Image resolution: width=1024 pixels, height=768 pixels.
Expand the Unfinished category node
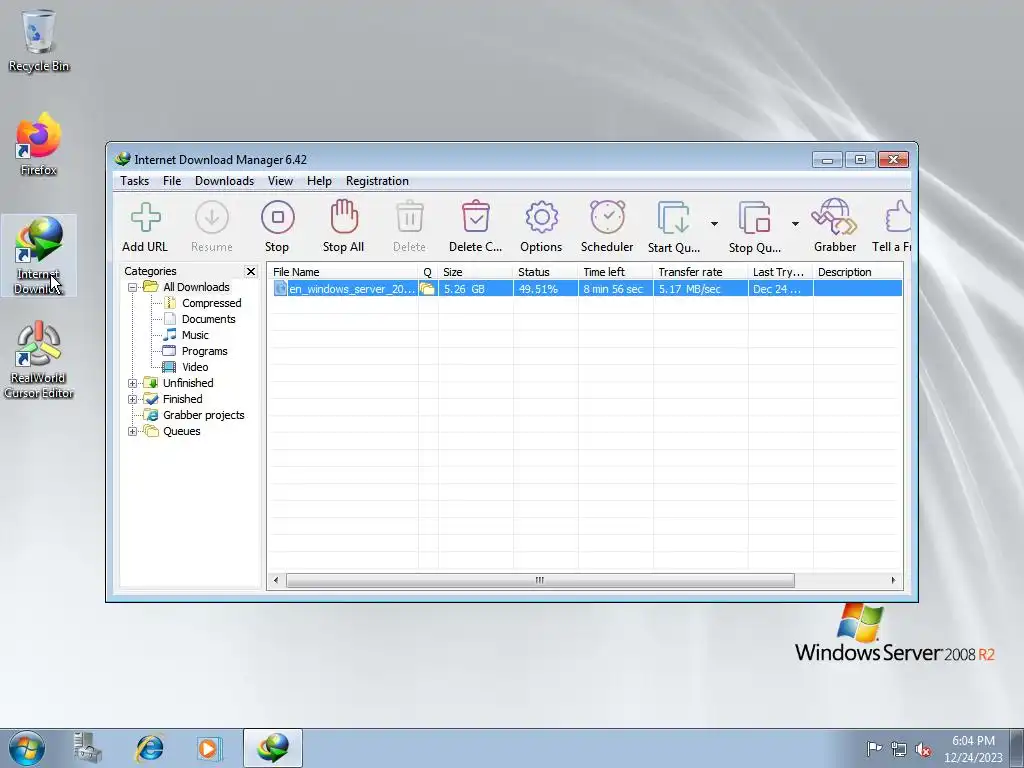pos(133,383)
